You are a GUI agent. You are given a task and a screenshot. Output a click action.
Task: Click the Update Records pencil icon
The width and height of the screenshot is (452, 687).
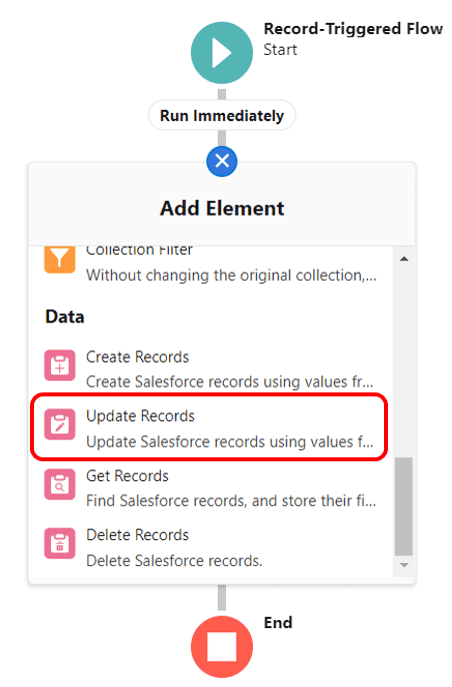[x=60, y=425]
